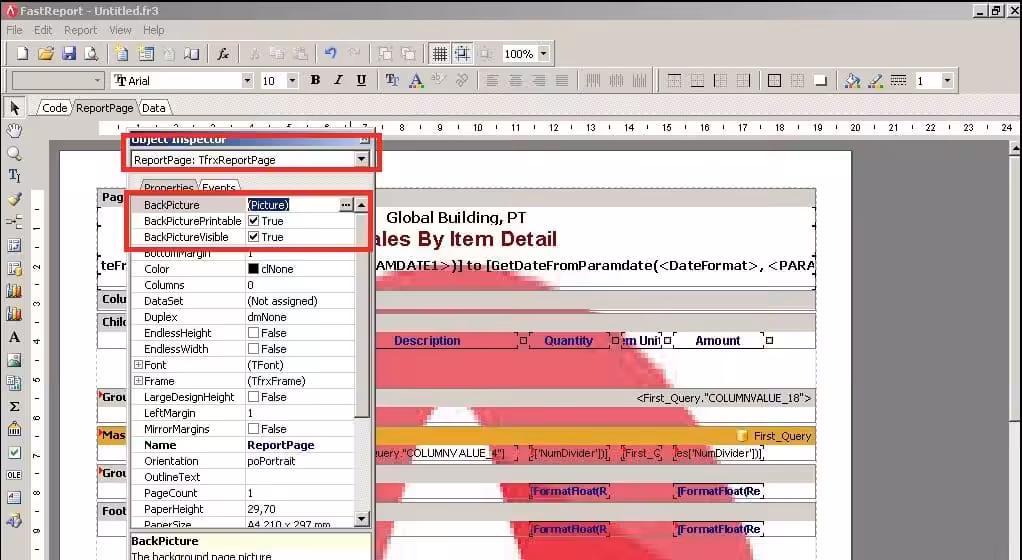The height and width of the screenshot is (560, 1022).
Task: Insert a Picture object
Action: pyautogui.click(x=14, y=360)
